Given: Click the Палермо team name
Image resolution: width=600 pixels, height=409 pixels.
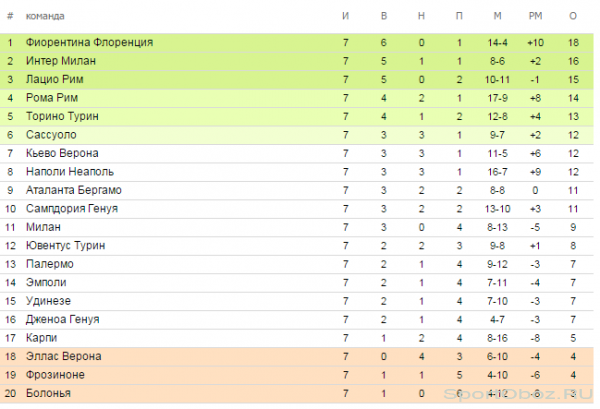Looking at the screenshot, I should (49, 264).
